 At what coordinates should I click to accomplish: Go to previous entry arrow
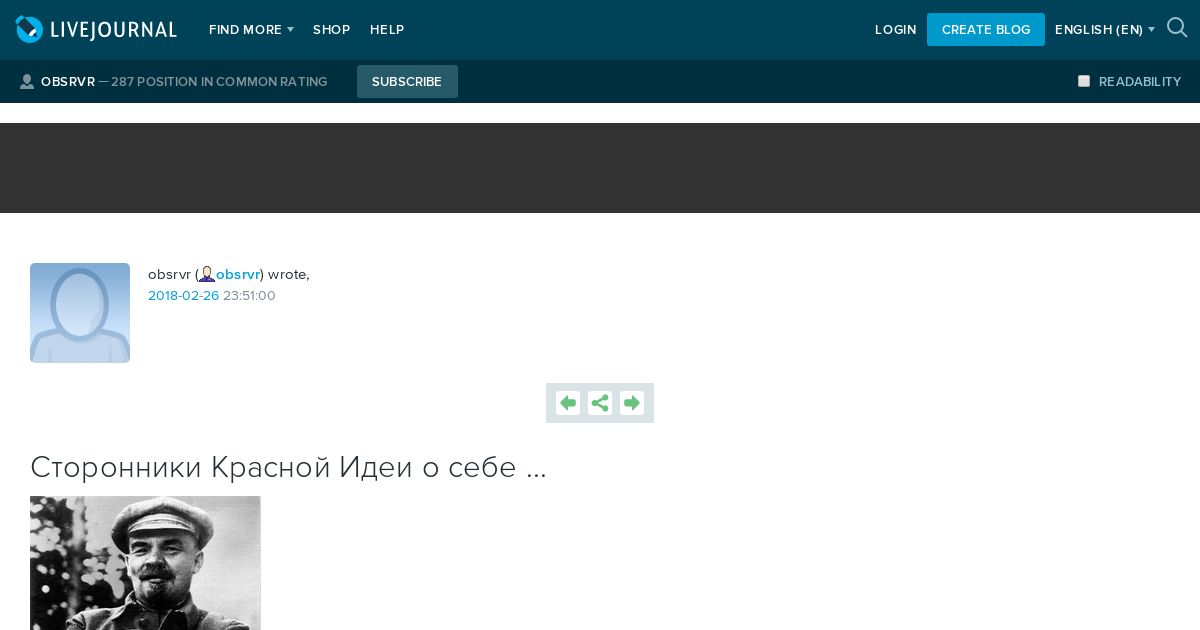(x=568, y=403)
